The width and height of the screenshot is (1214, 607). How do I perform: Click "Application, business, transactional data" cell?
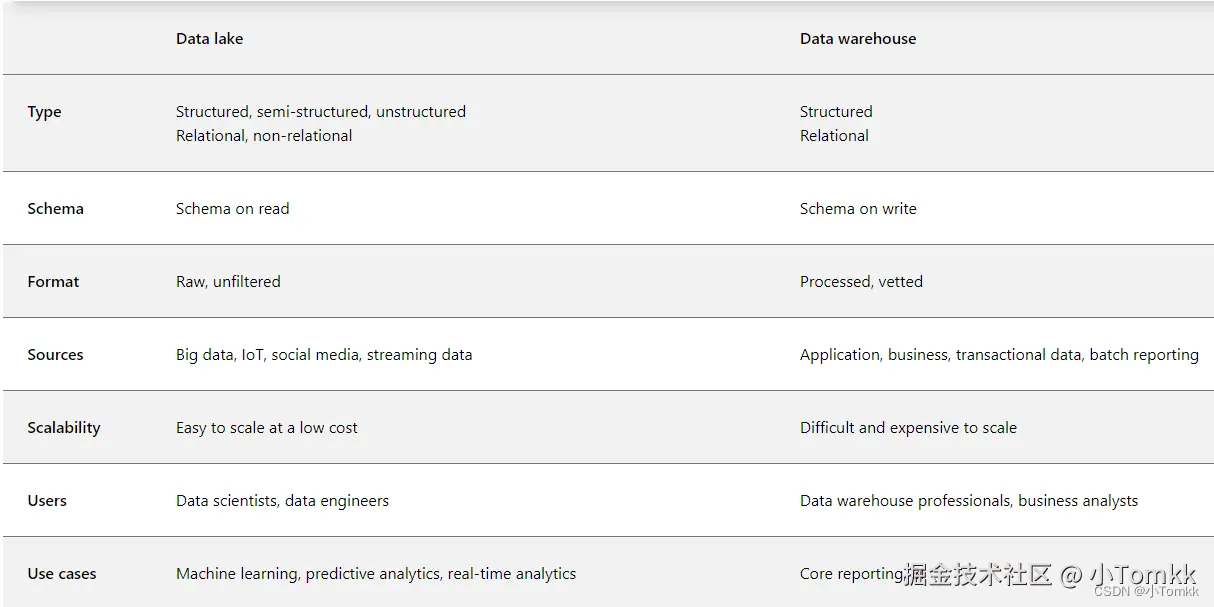point(998,355)
